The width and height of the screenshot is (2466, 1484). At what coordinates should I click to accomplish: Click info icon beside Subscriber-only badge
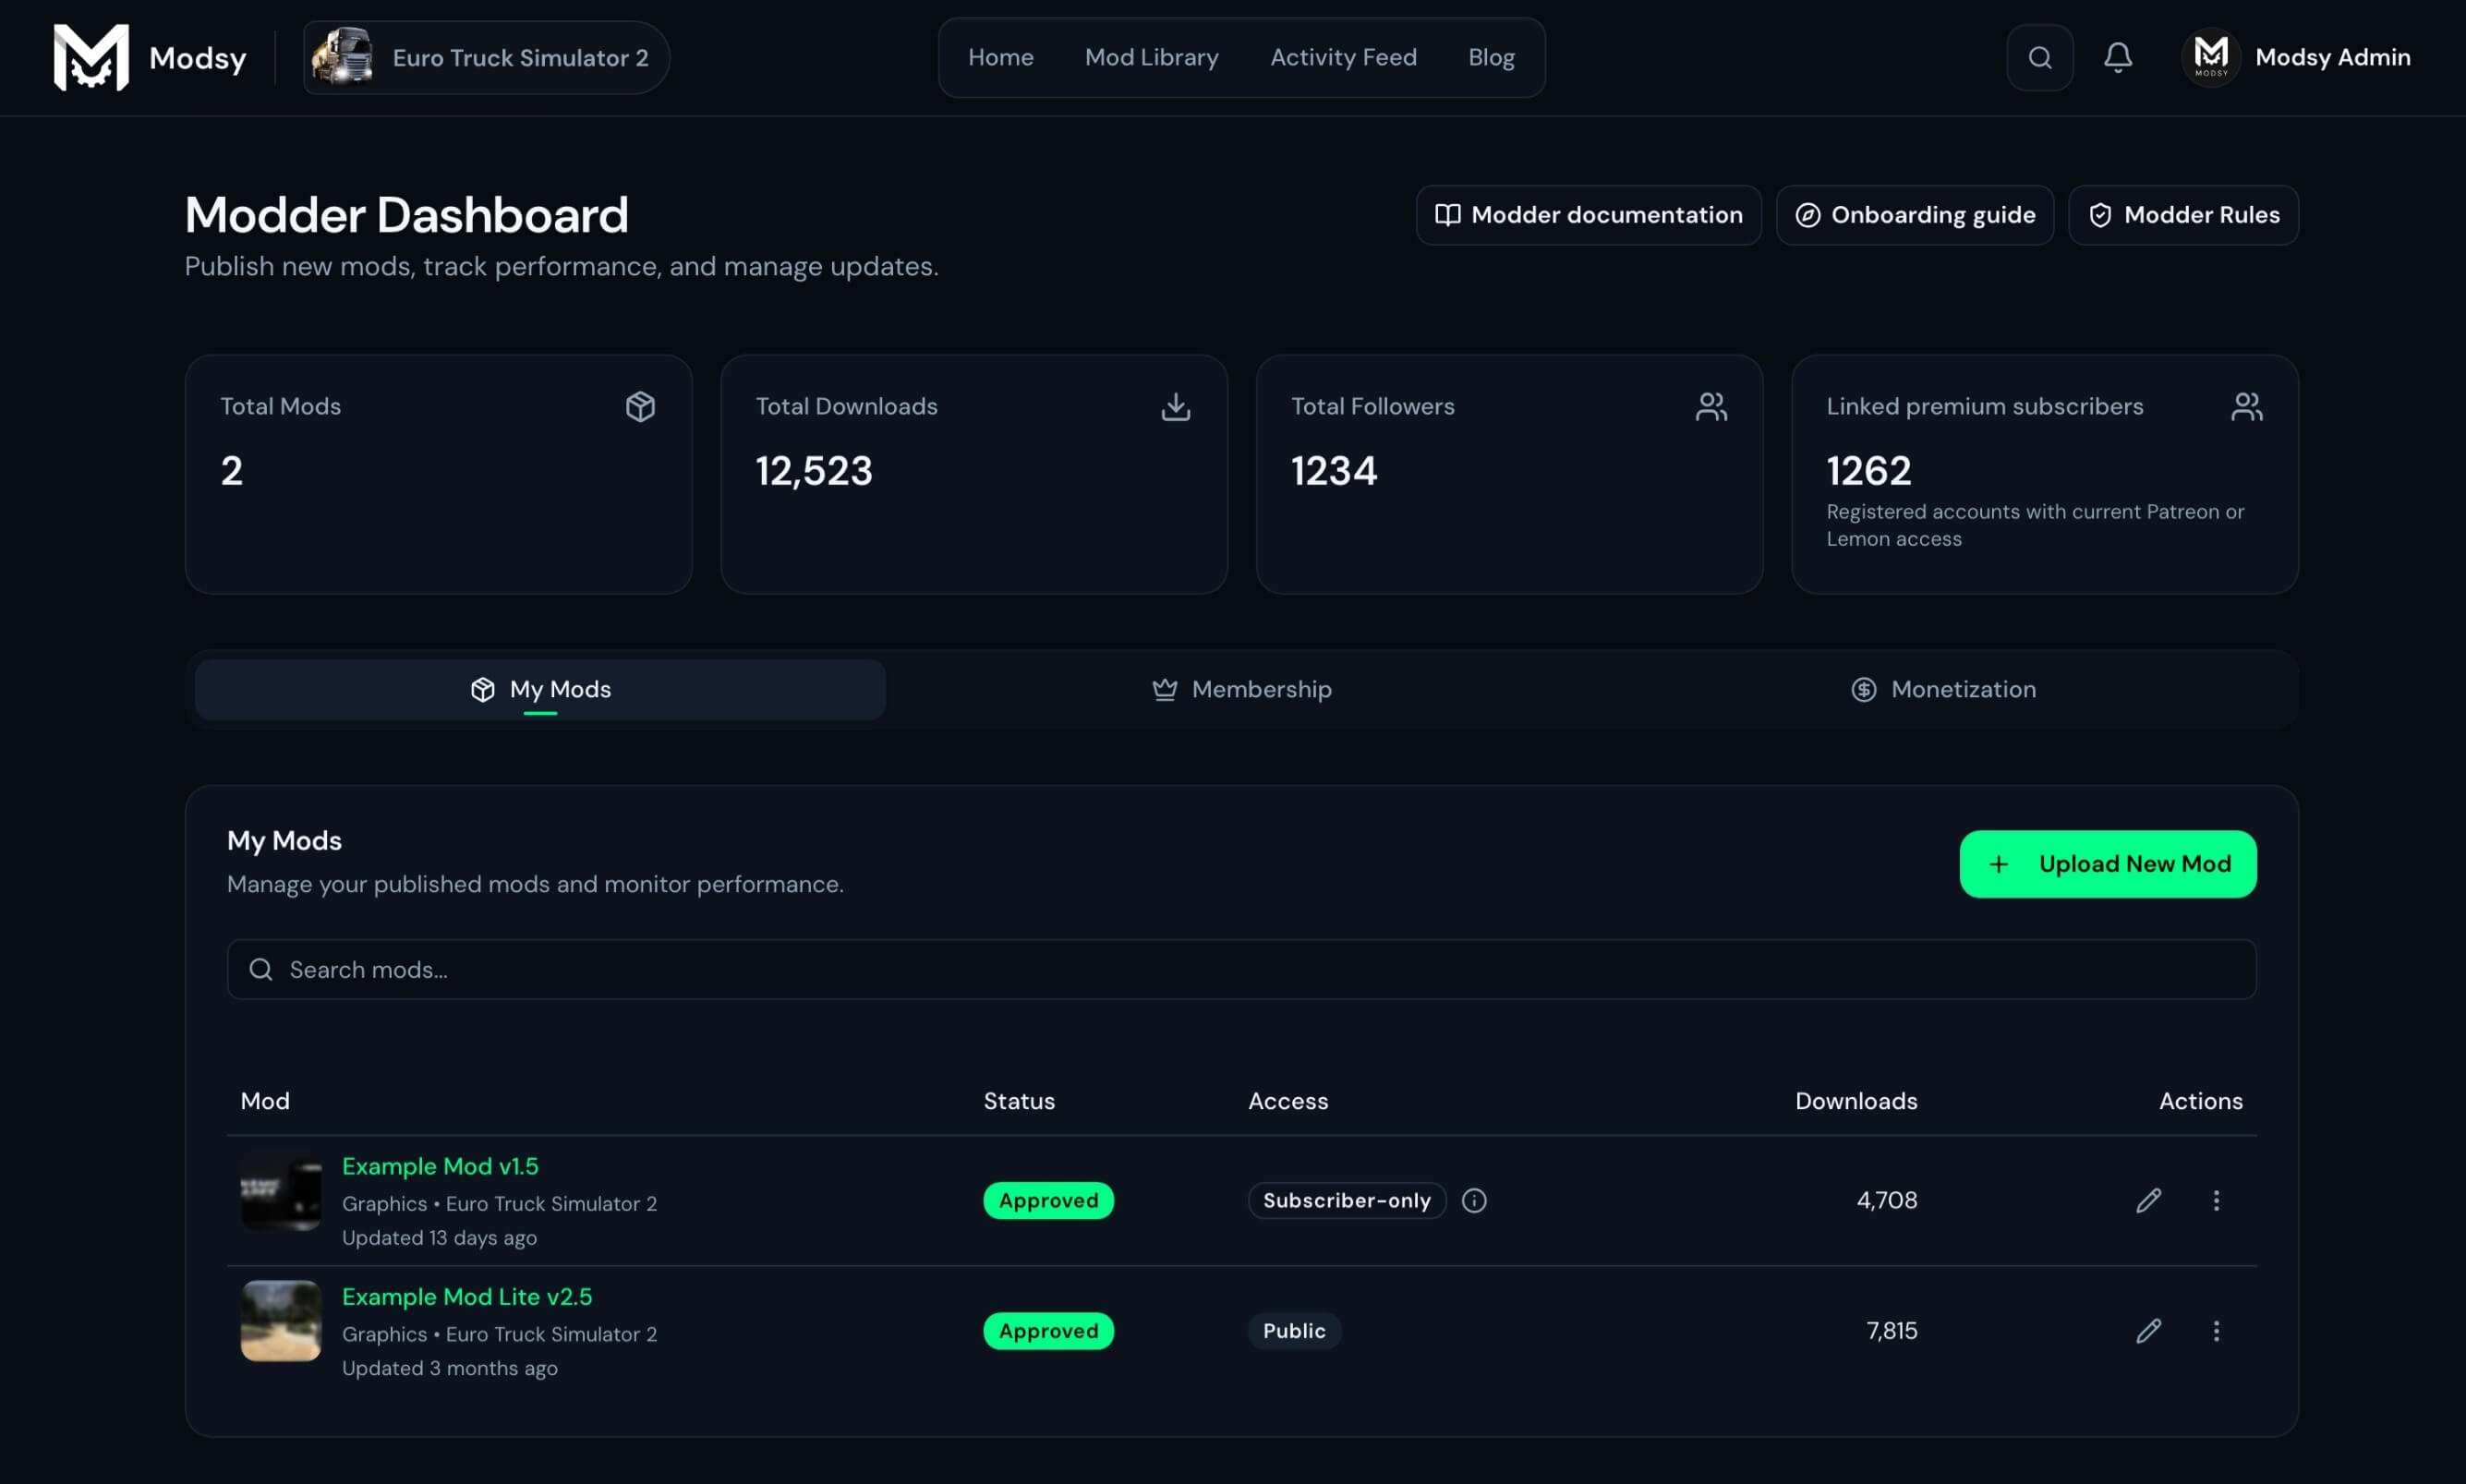pos(1474,1200)
